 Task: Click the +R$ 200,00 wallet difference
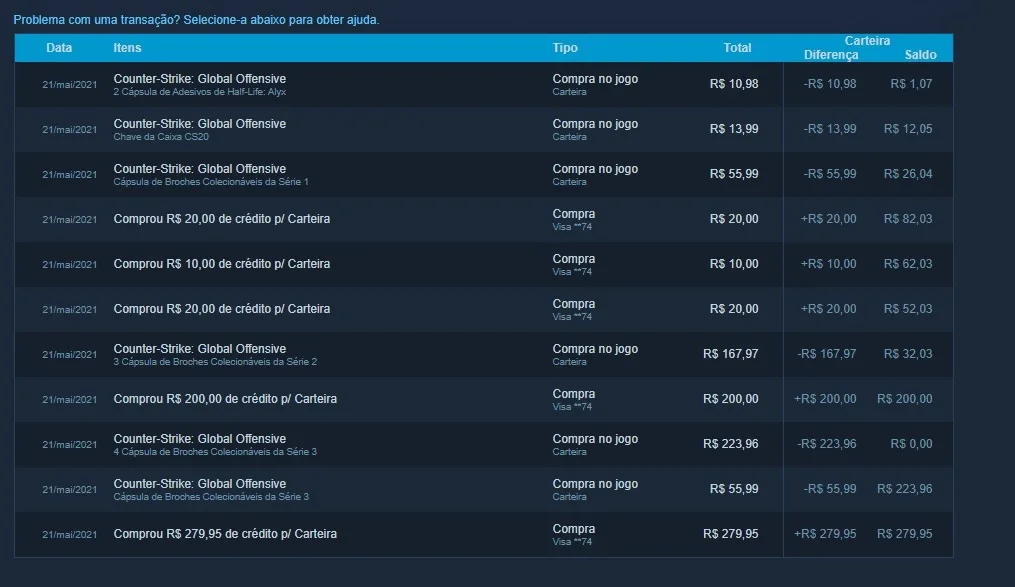(x=825, y=399)
